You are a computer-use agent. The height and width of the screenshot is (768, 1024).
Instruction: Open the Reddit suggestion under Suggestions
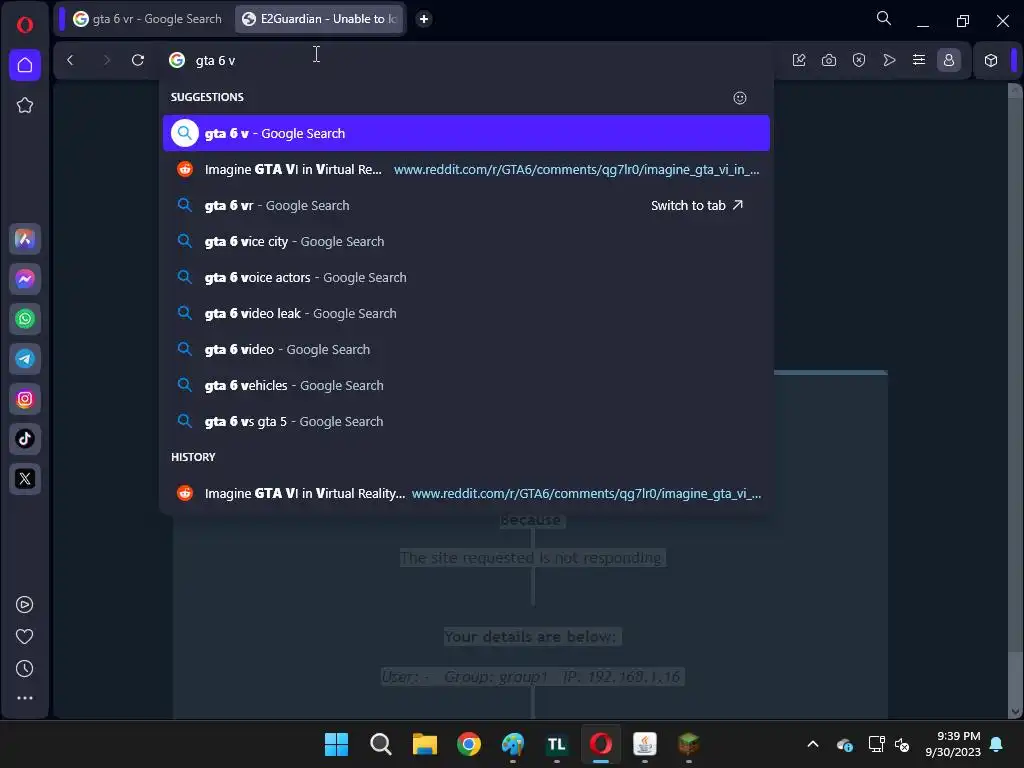466,169
